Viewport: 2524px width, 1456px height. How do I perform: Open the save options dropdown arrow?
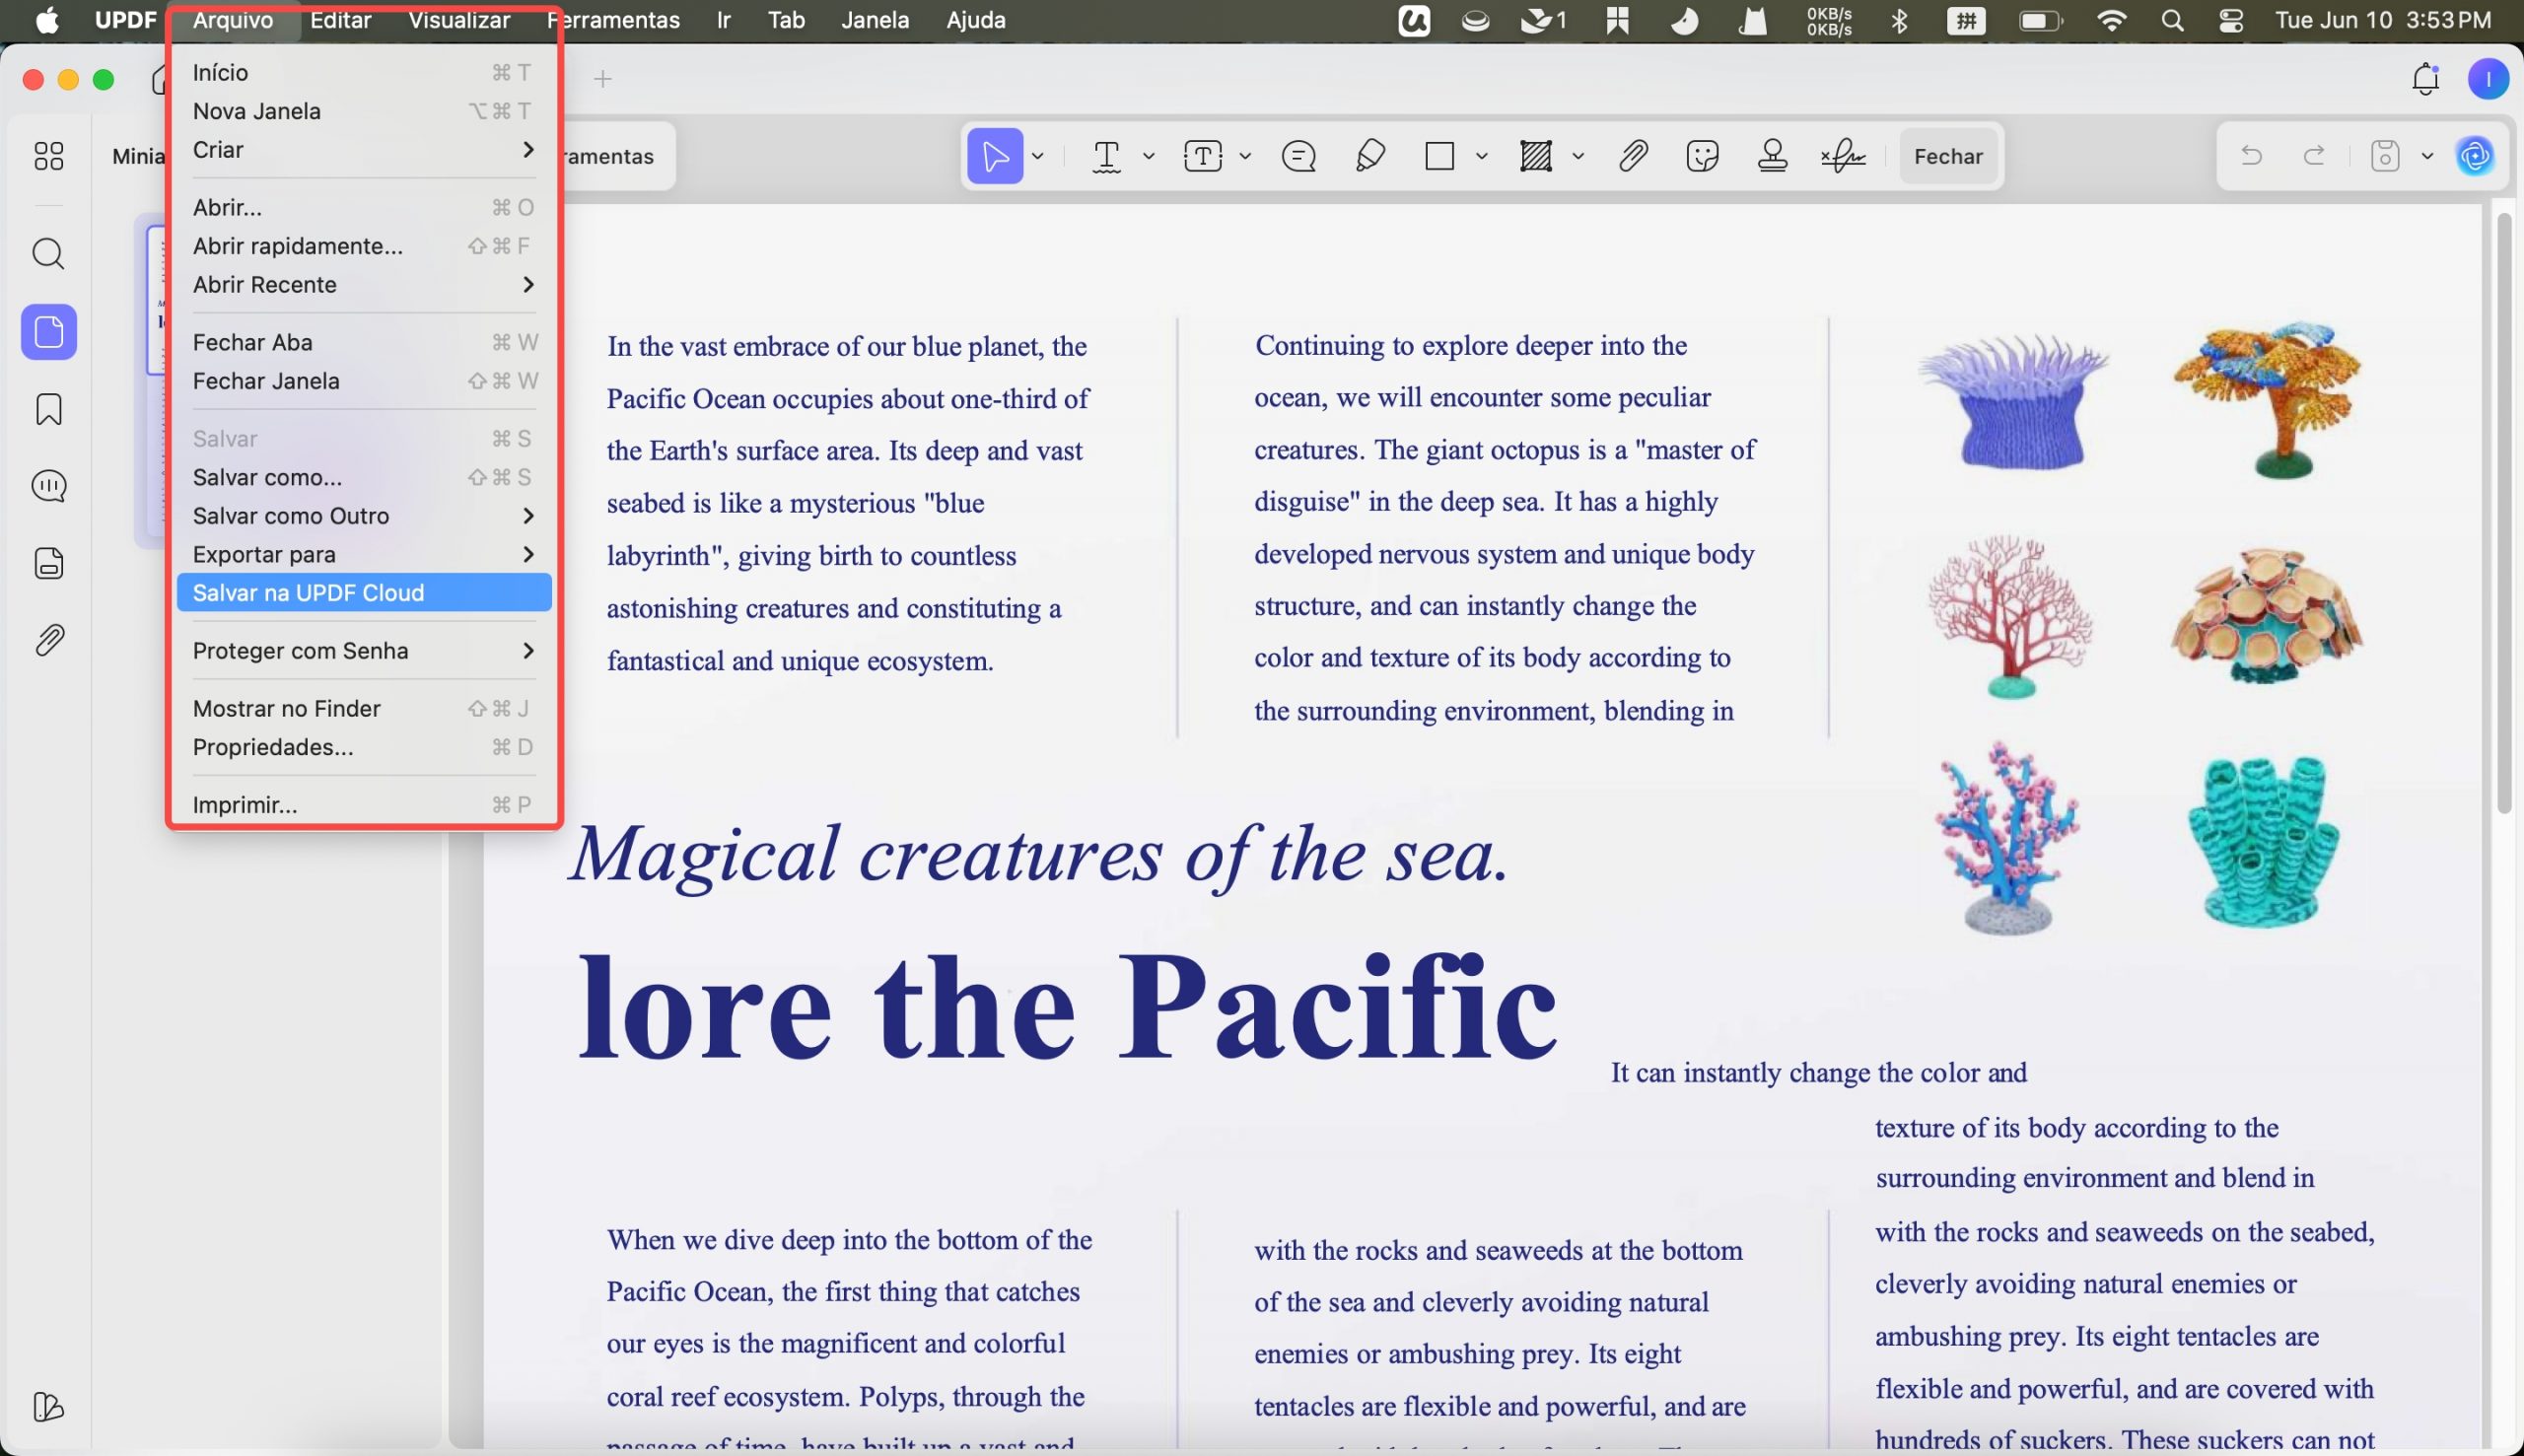(2427, 156)
